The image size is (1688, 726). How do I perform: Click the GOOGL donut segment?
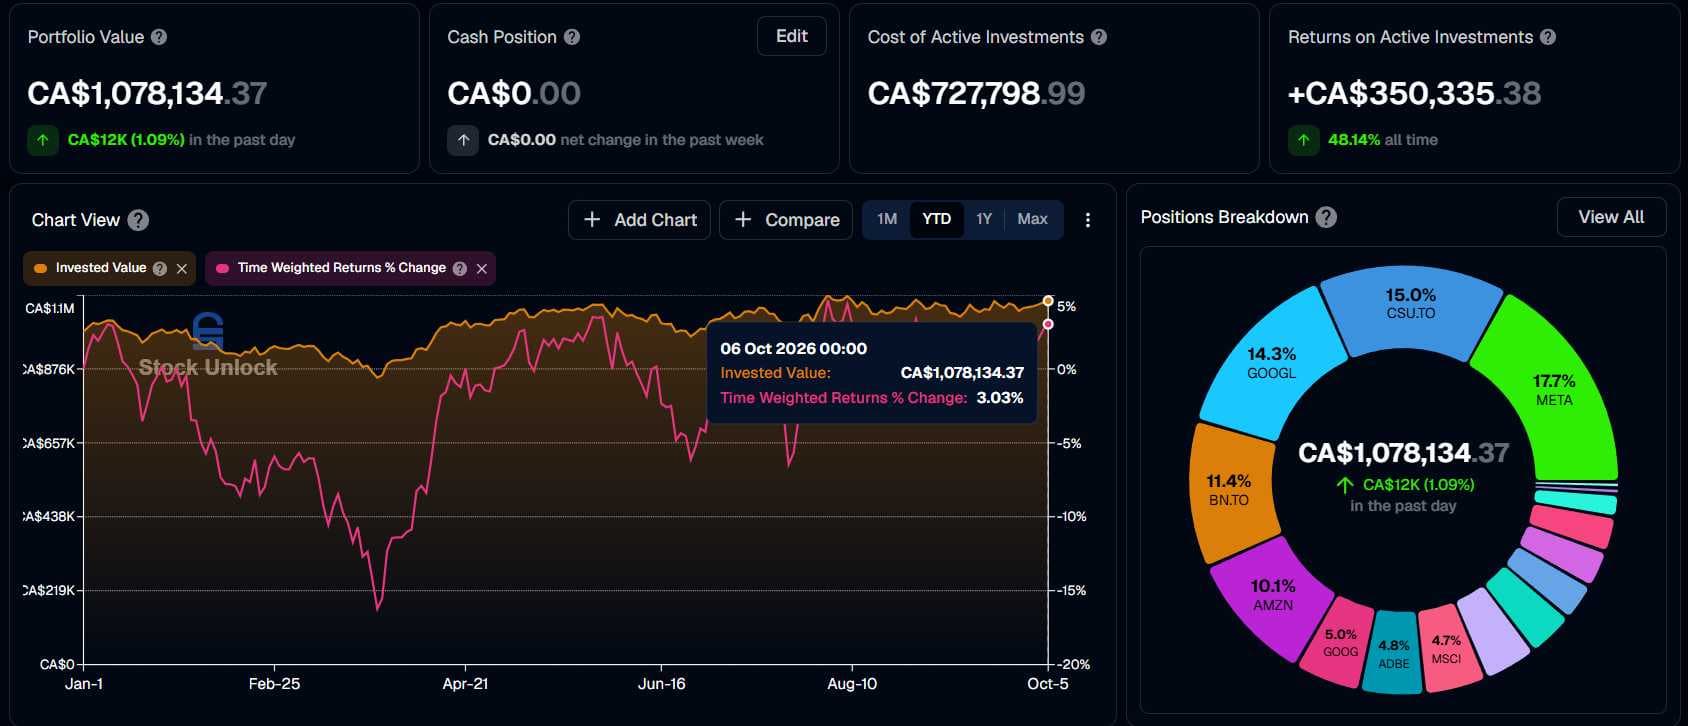point(1270,363)
